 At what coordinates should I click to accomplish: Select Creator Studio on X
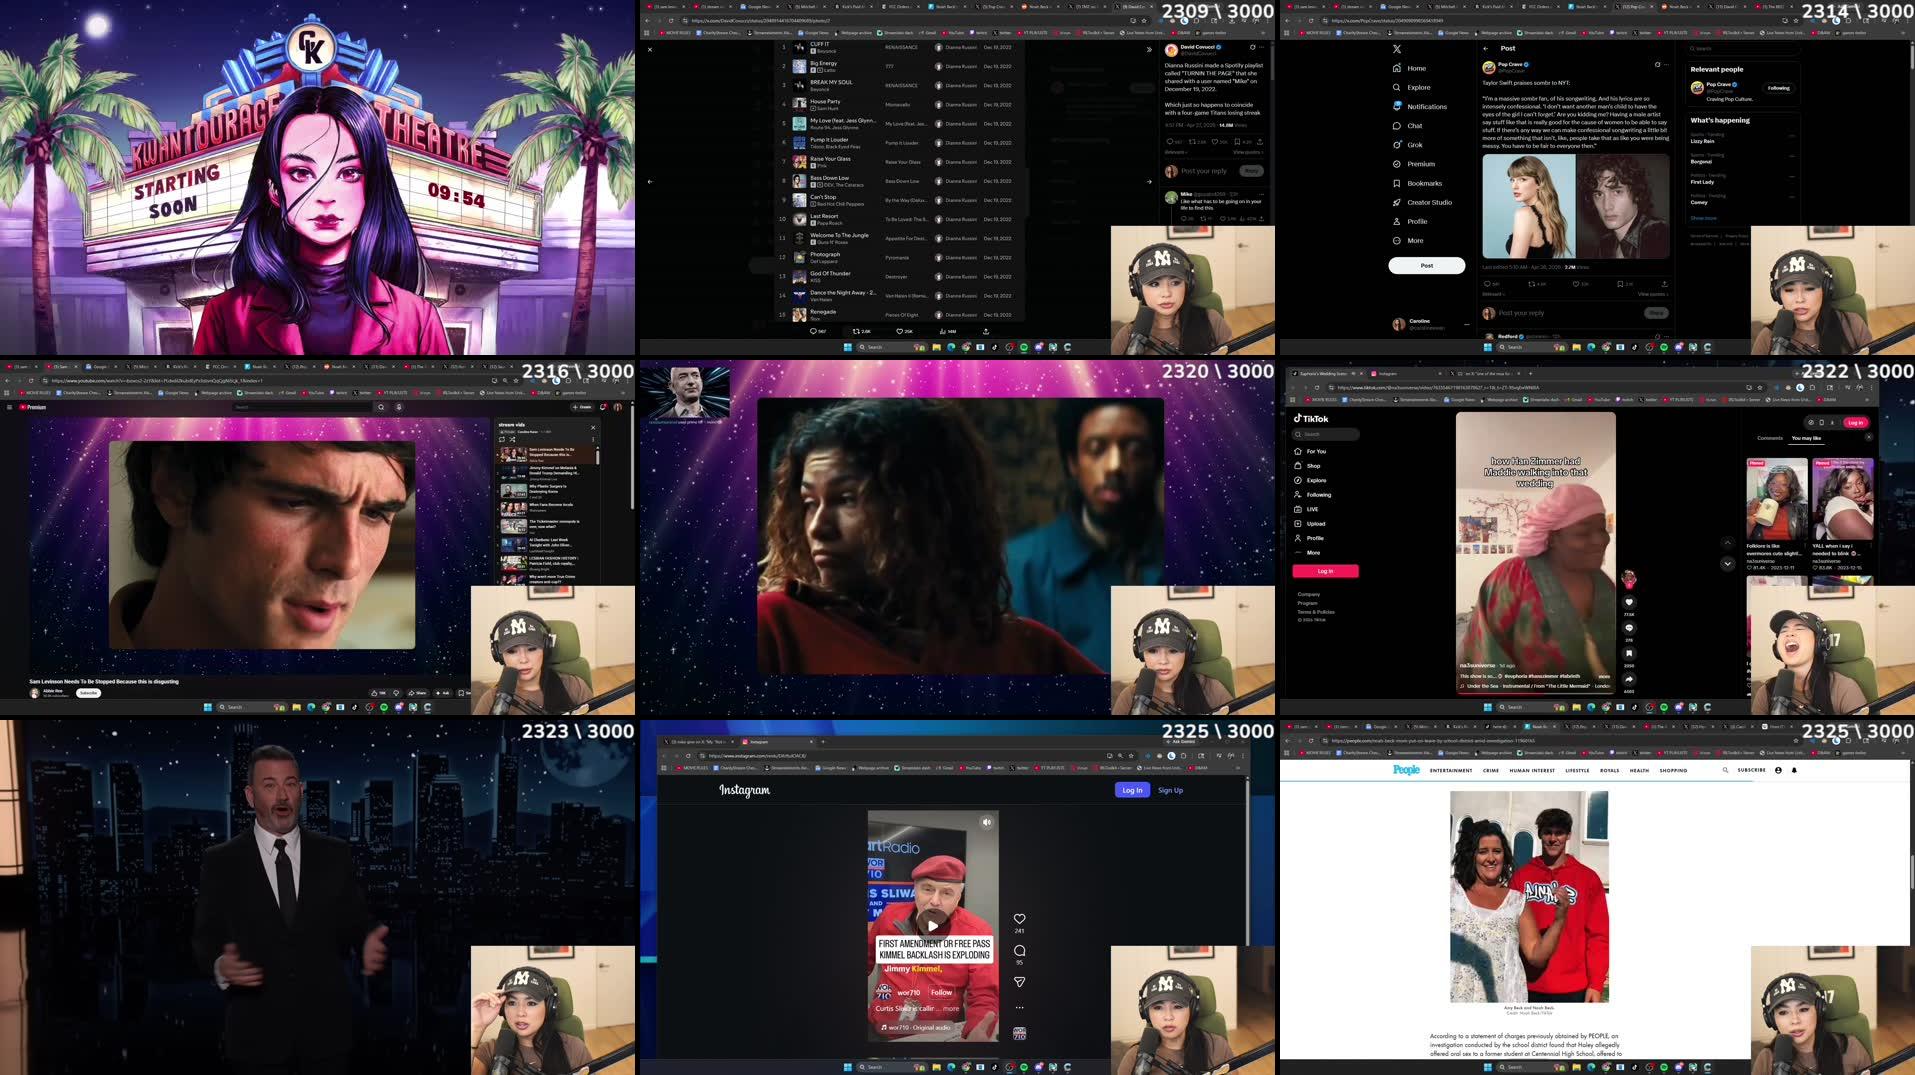click(1428, 202)
